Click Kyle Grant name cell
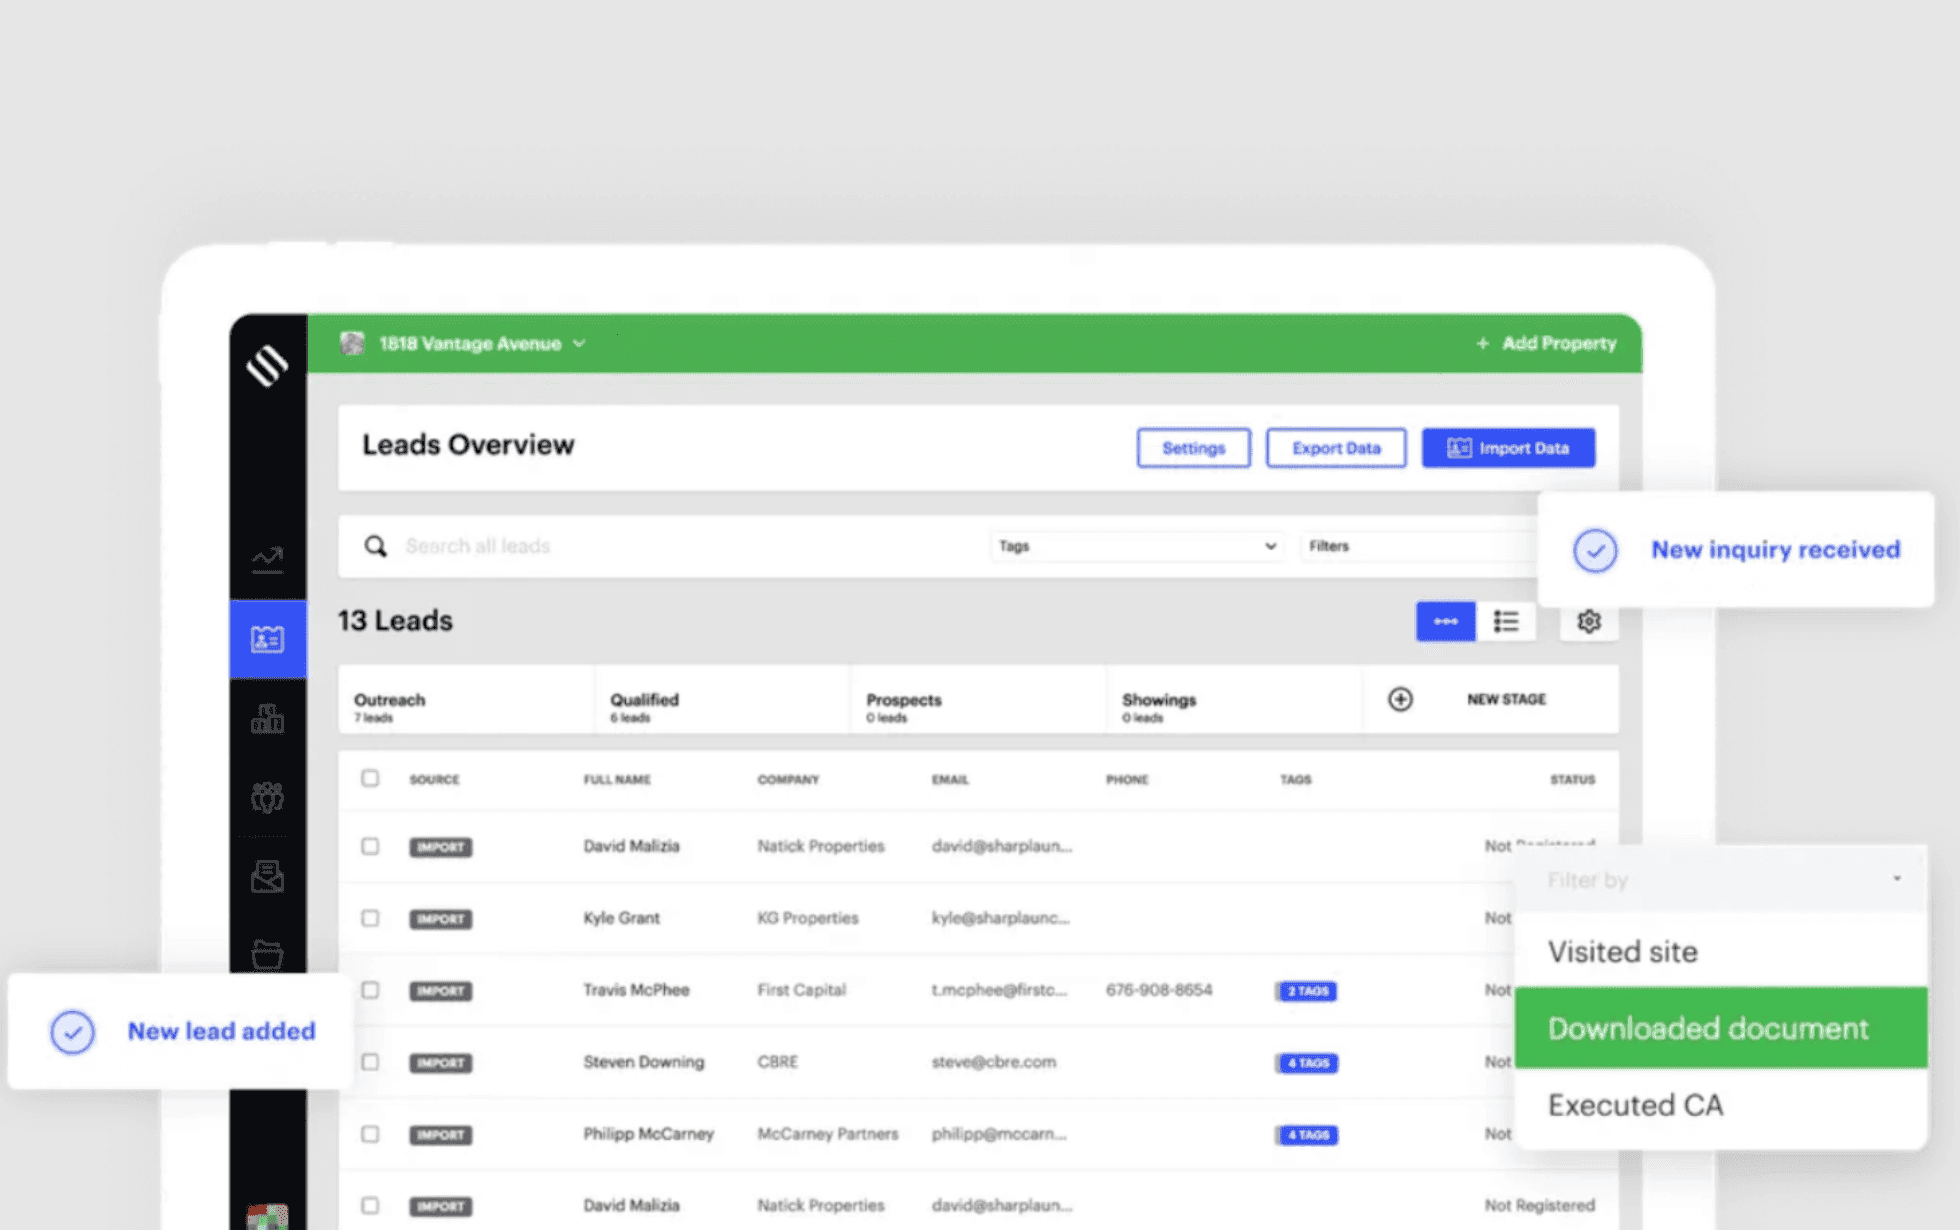This screenshot has width=1960, height=1230. tap(621, 918)
